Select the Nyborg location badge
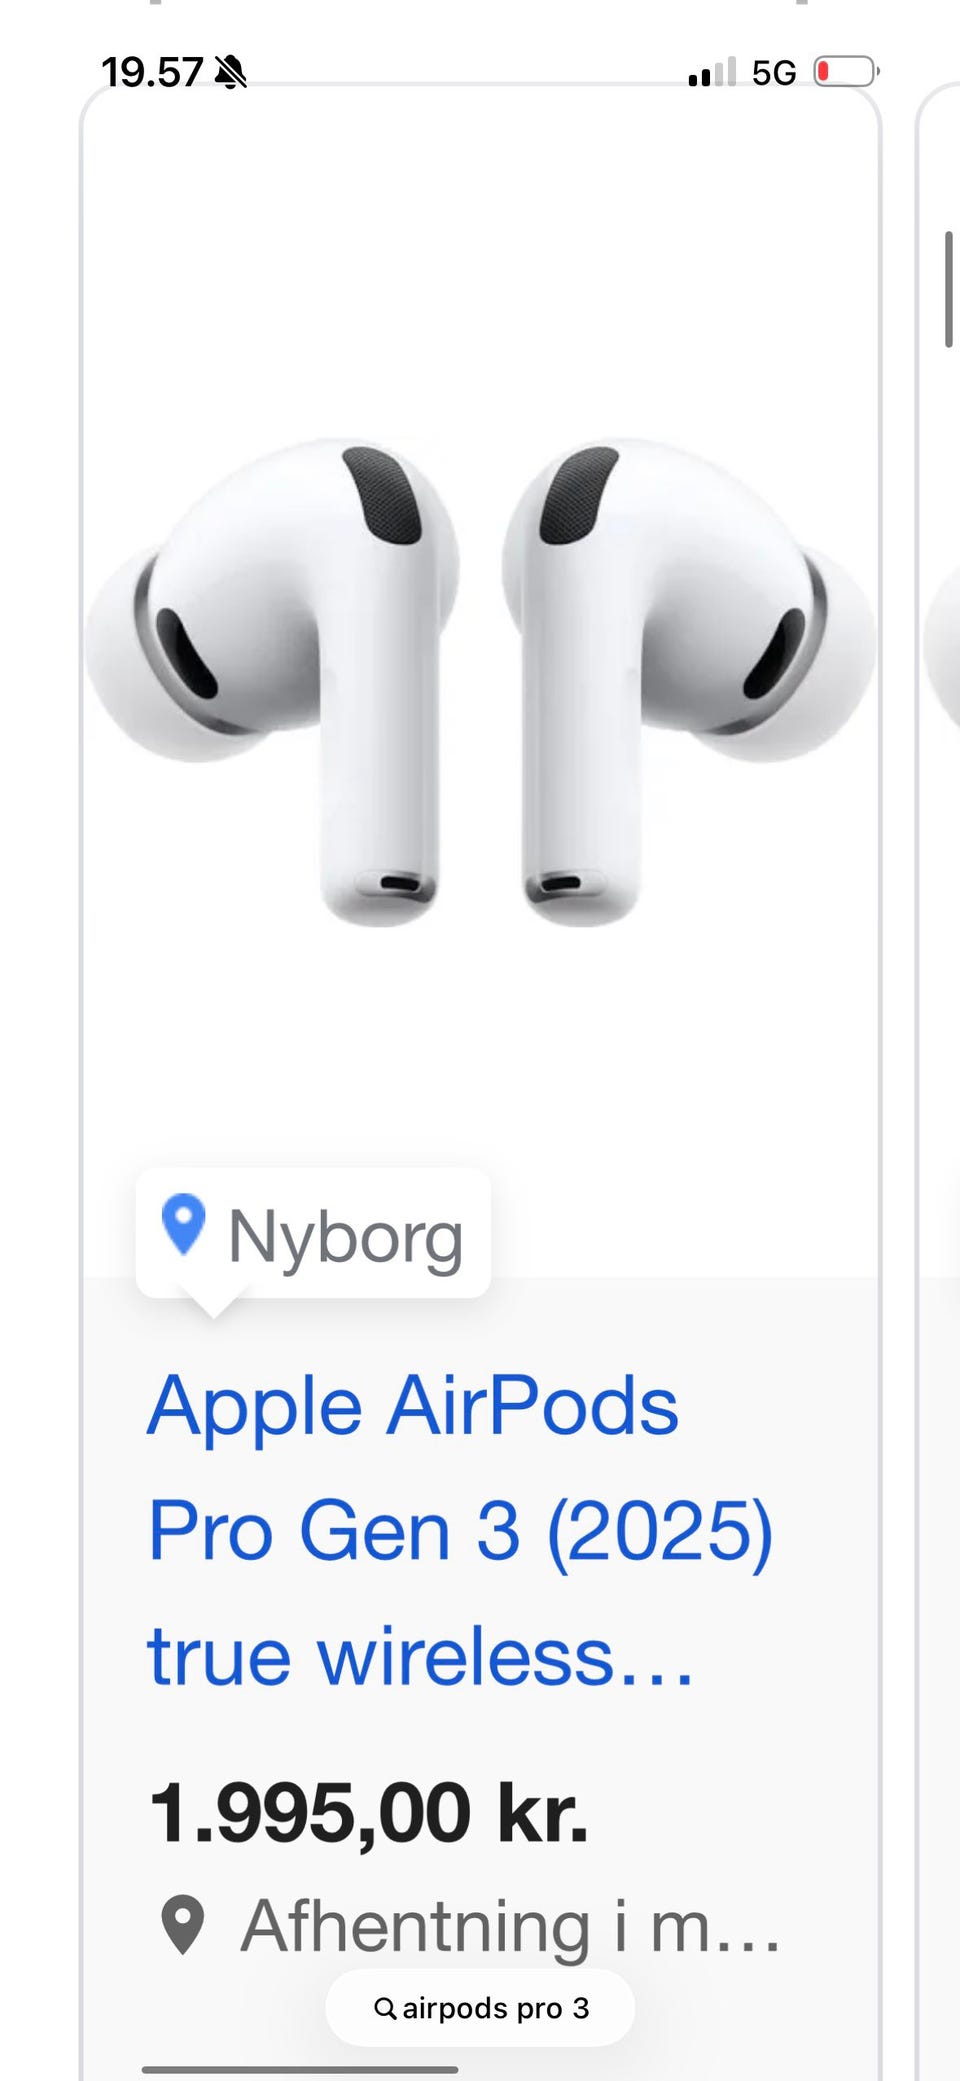 click(x=313, y=1234)
